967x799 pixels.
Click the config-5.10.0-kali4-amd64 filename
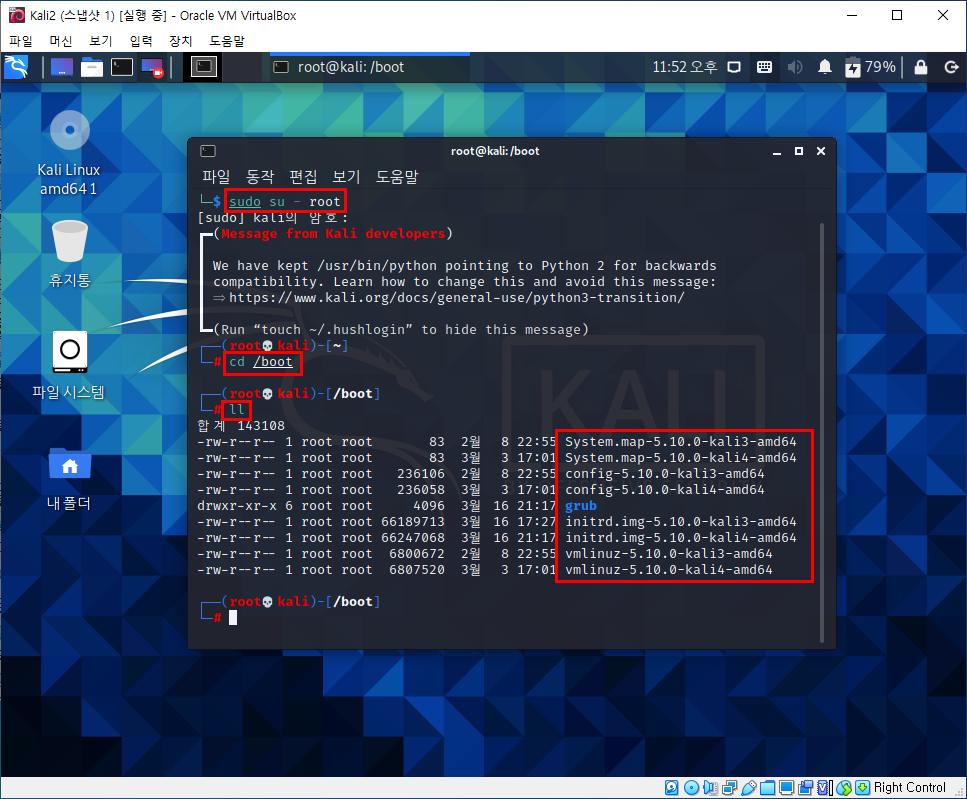(665, 490)
